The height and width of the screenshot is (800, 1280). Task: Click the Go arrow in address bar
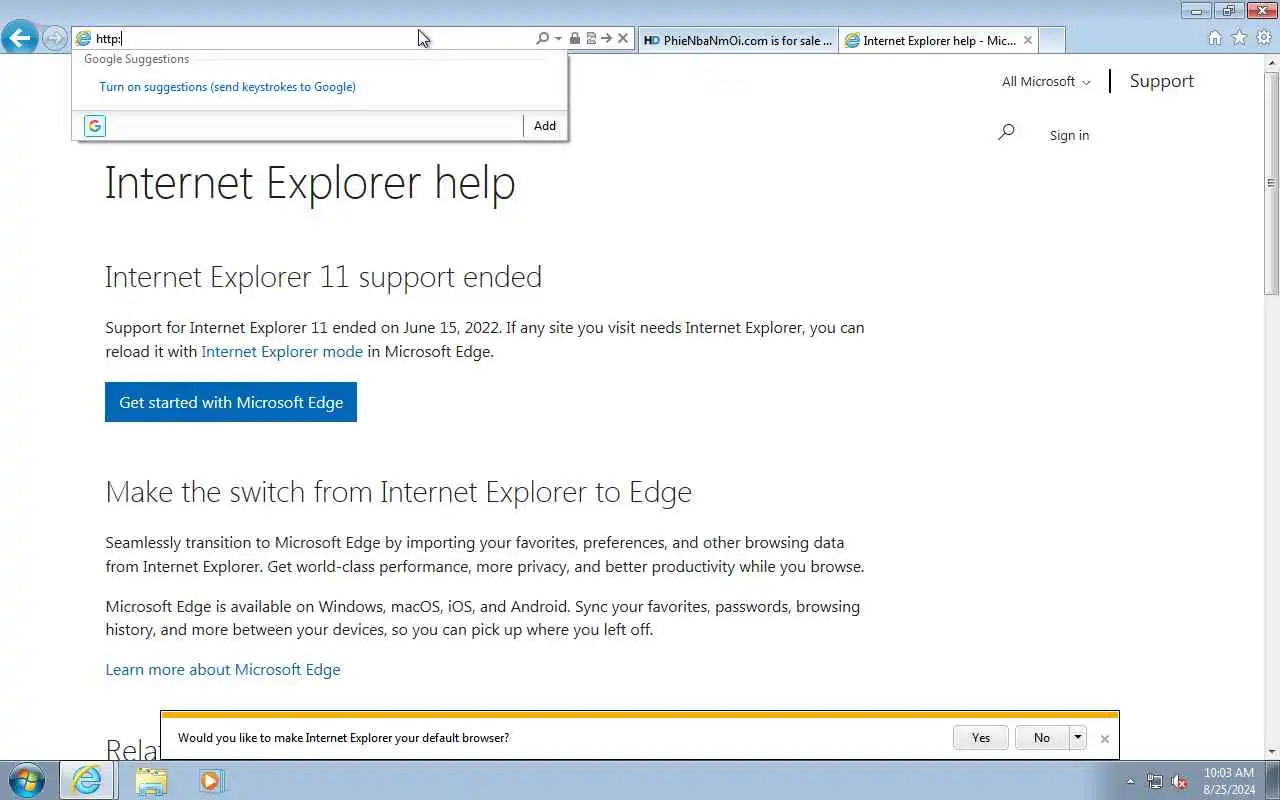click(x=606, y=39)
